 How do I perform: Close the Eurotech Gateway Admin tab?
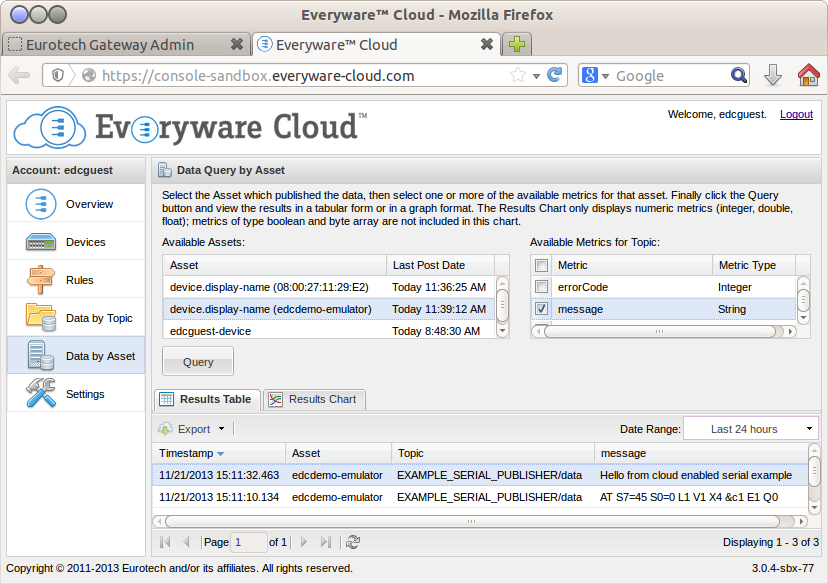point(237,44)
